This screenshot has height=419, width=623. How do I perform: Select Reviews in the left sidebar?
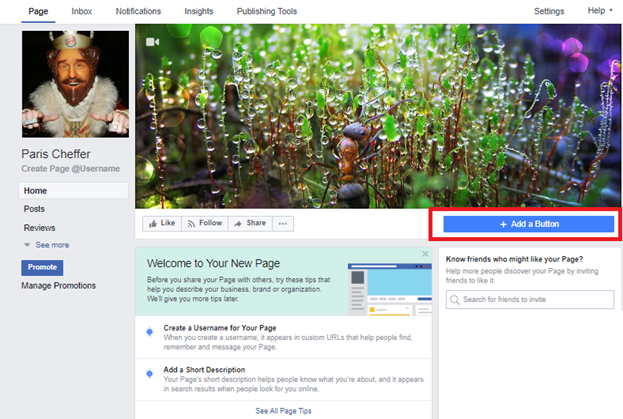click(39, 228)
